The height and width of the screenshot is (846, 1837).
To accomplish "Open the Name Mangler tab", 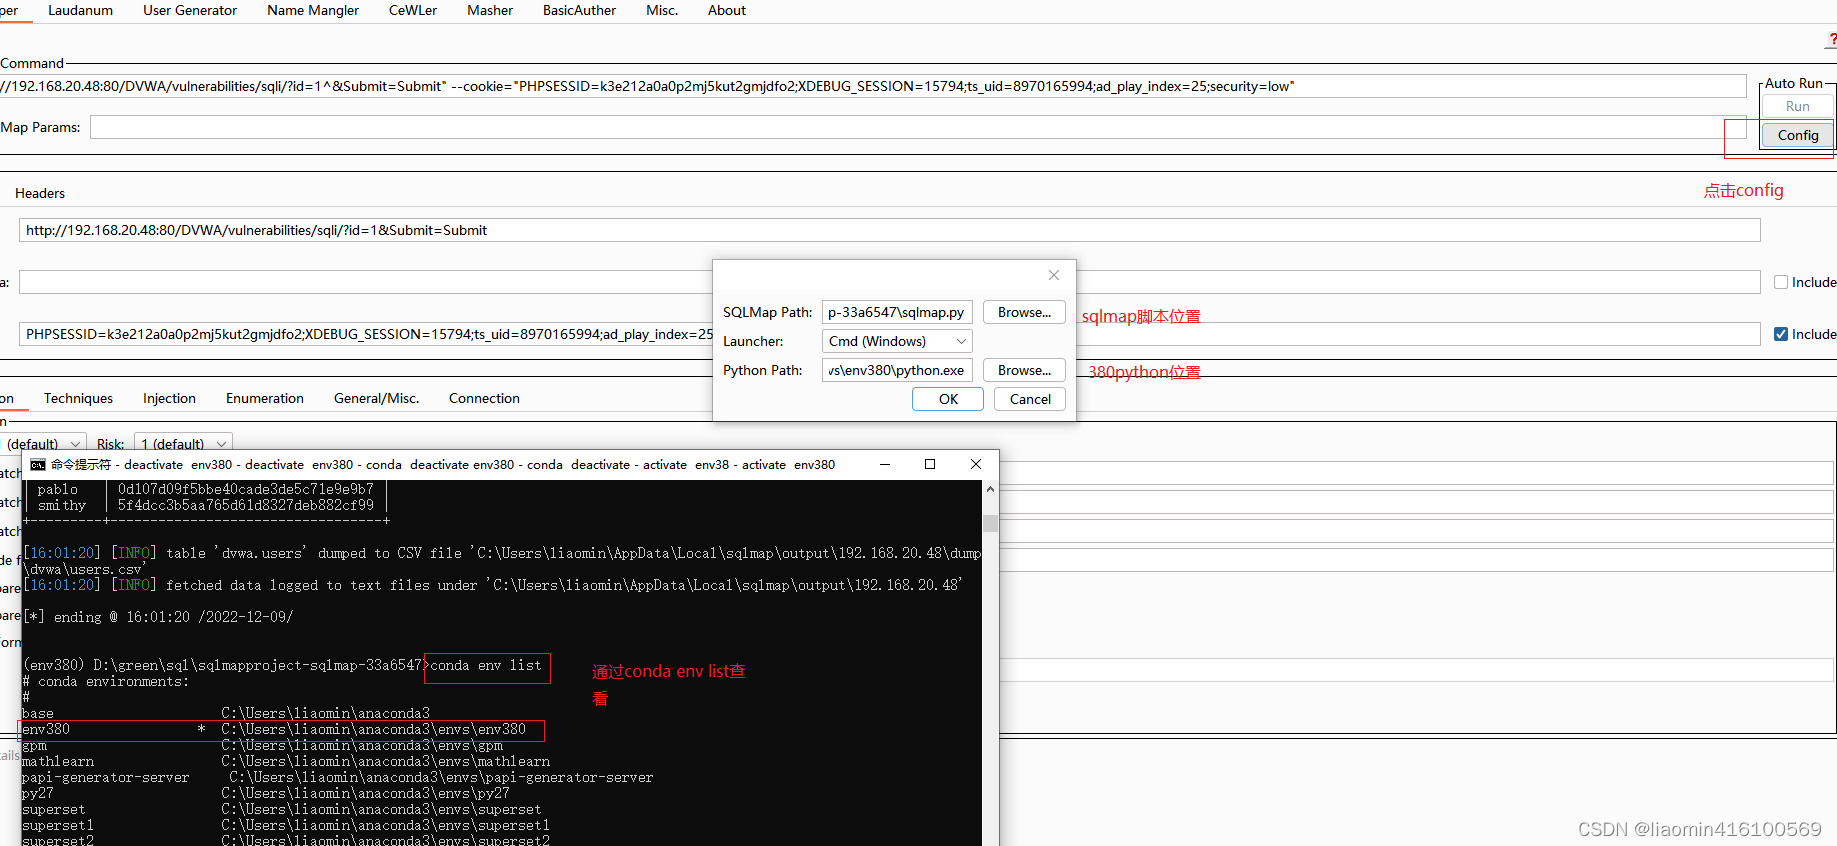I will [x=313, y=10].
